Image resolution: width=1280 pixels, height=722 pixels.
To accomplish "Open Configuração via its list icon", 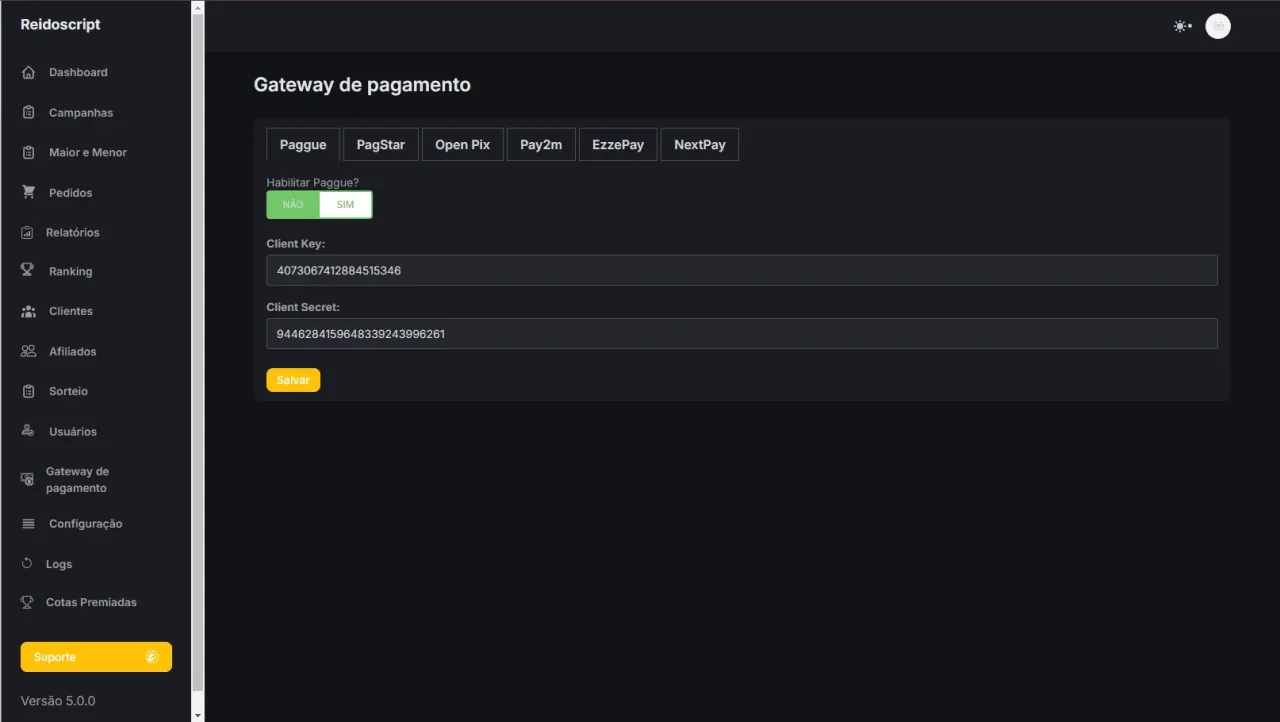I will (x=28, y=524).
